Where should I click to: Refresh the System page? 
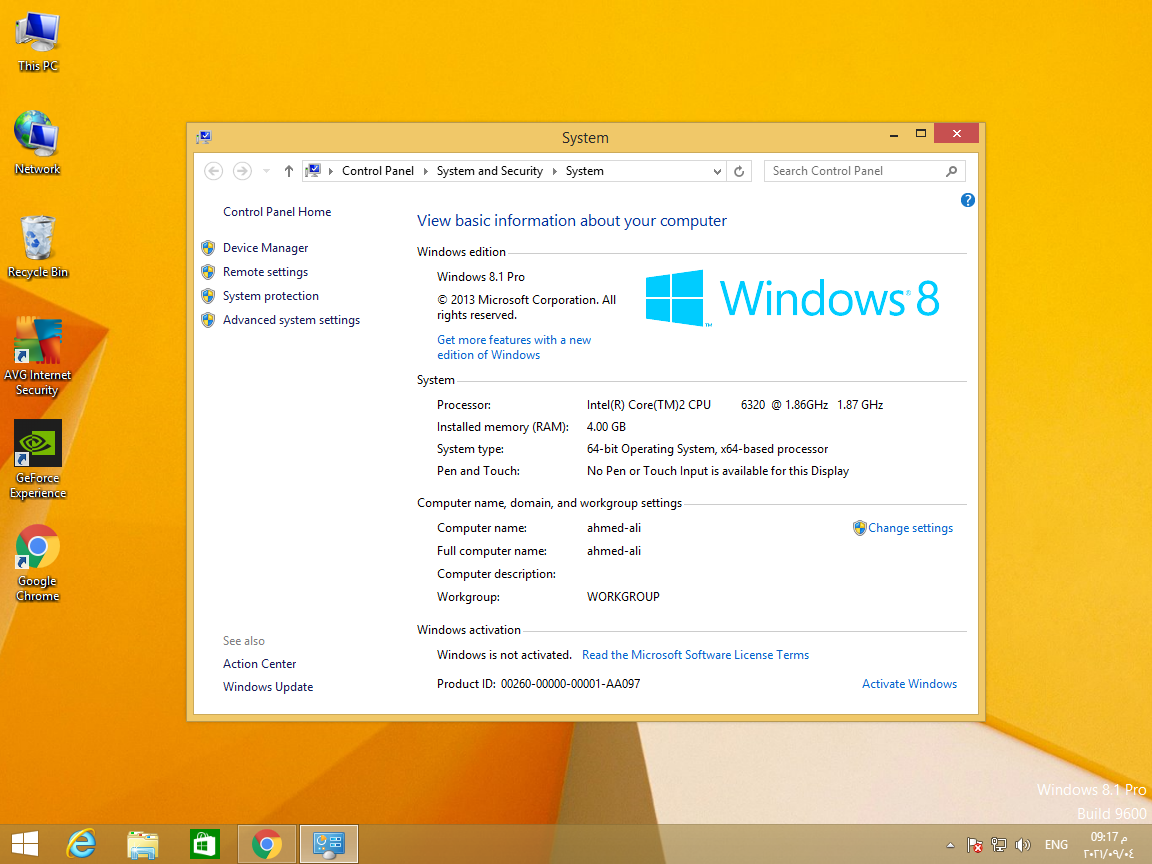739,171
